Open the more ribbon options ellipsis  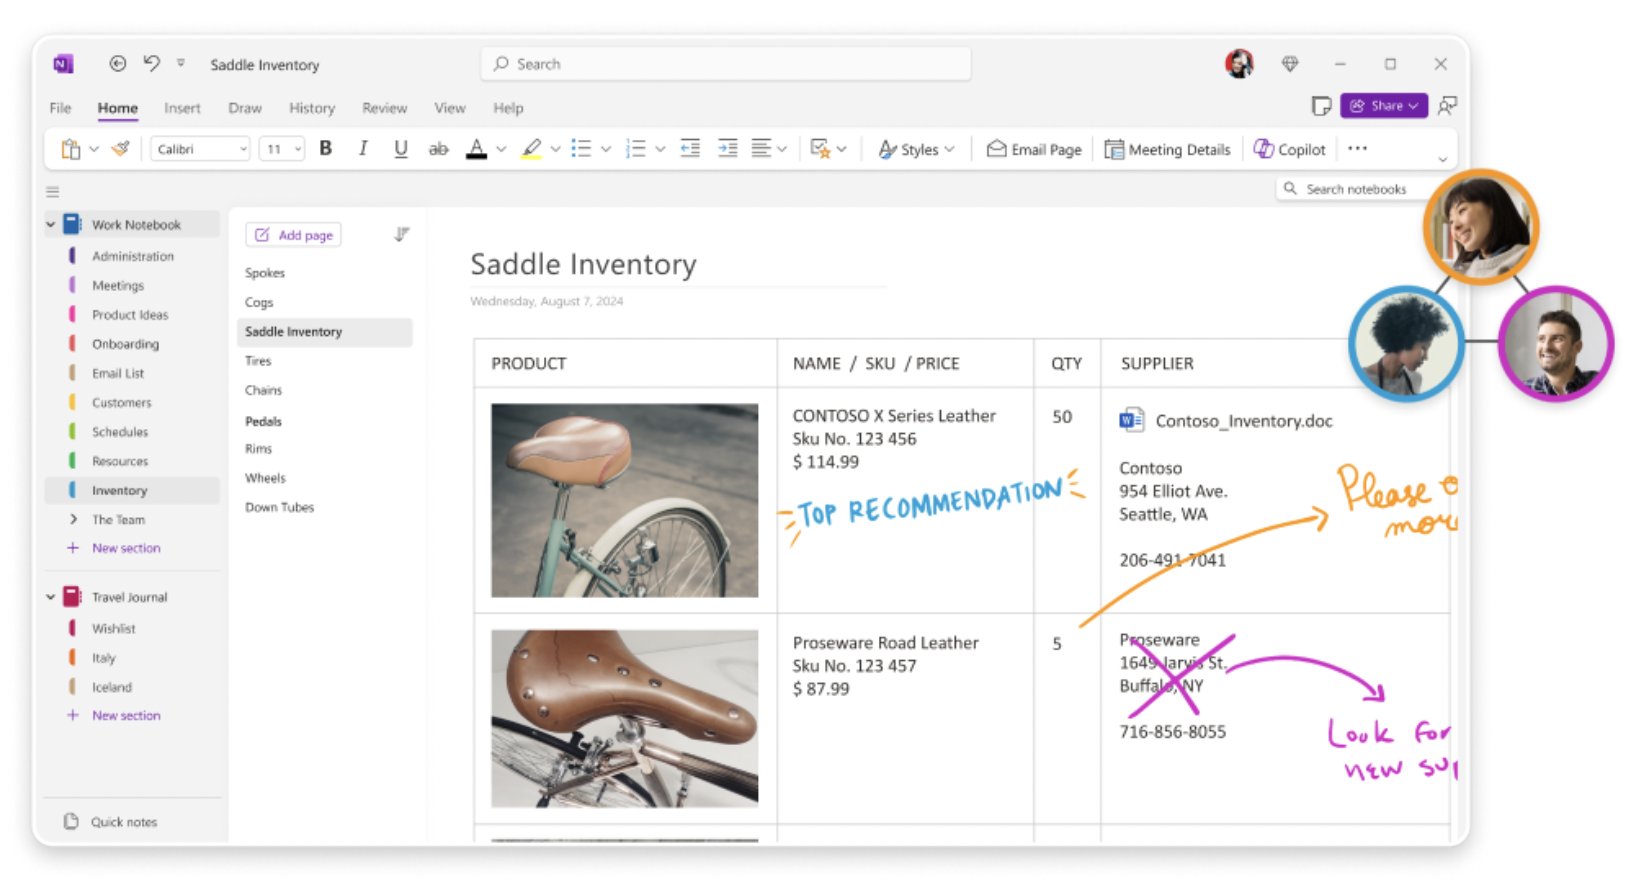(x=1357, y=148)
